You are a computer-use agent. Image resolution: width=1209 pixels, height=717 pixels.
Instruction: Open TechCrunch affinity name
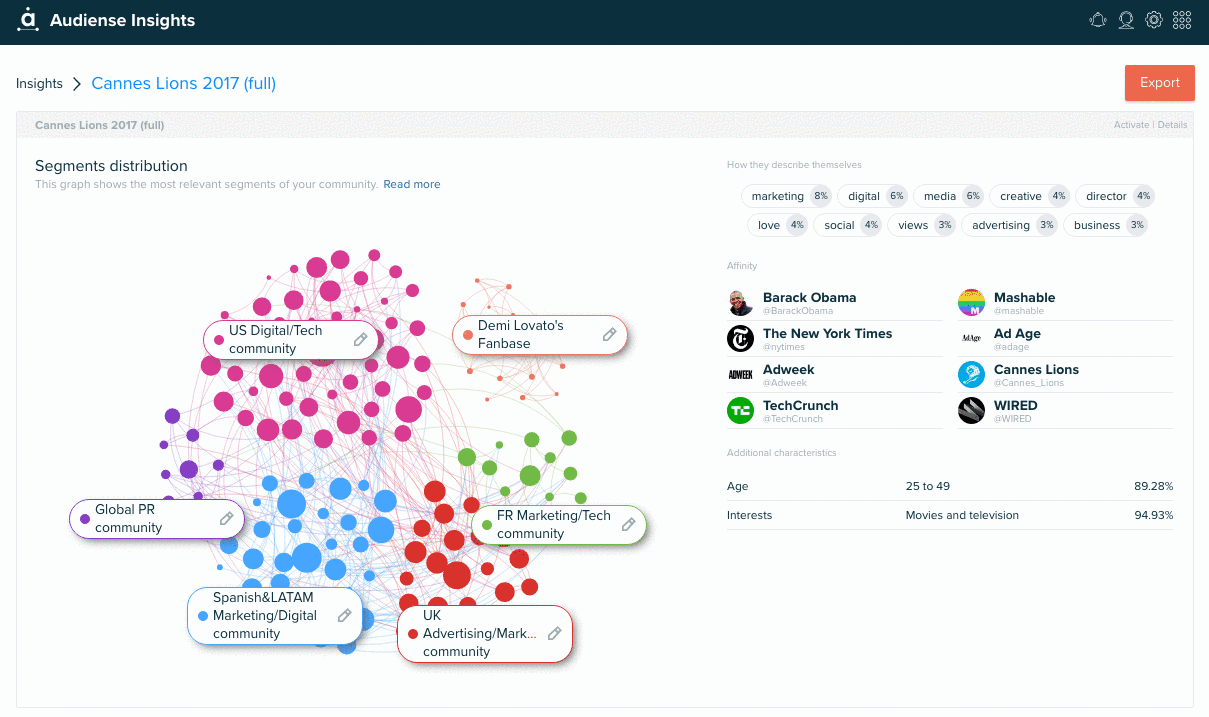(x=800, y=406)
